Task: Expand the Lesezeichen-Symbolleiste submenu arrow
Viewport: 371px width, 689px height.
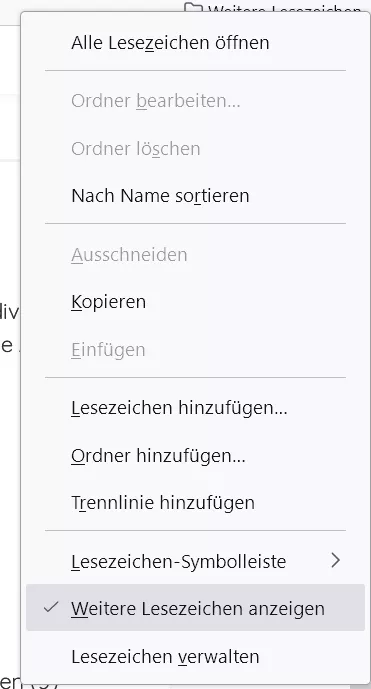Action: [336, 560]
